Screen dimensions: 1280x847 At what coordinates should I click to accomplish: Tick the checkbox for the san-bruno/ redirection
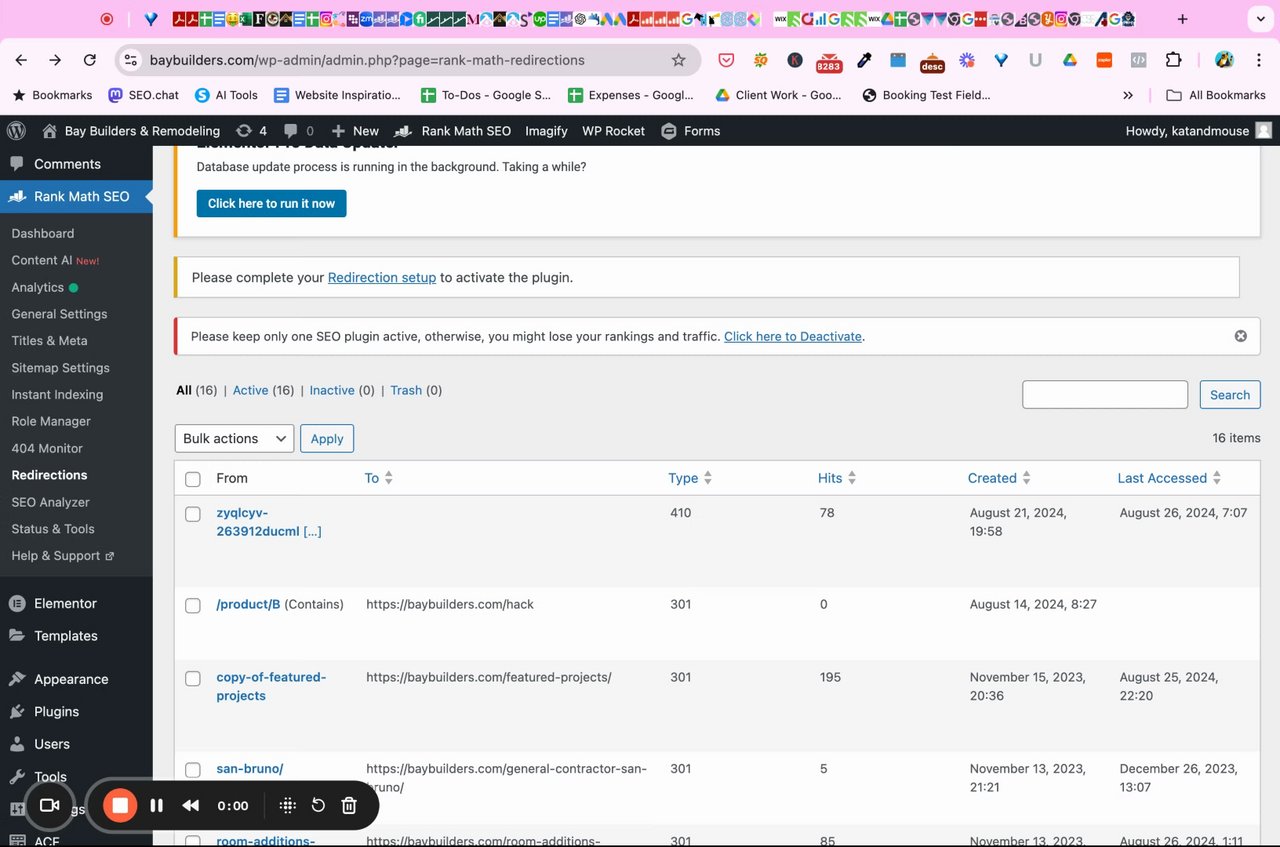(x=193, y=770)
